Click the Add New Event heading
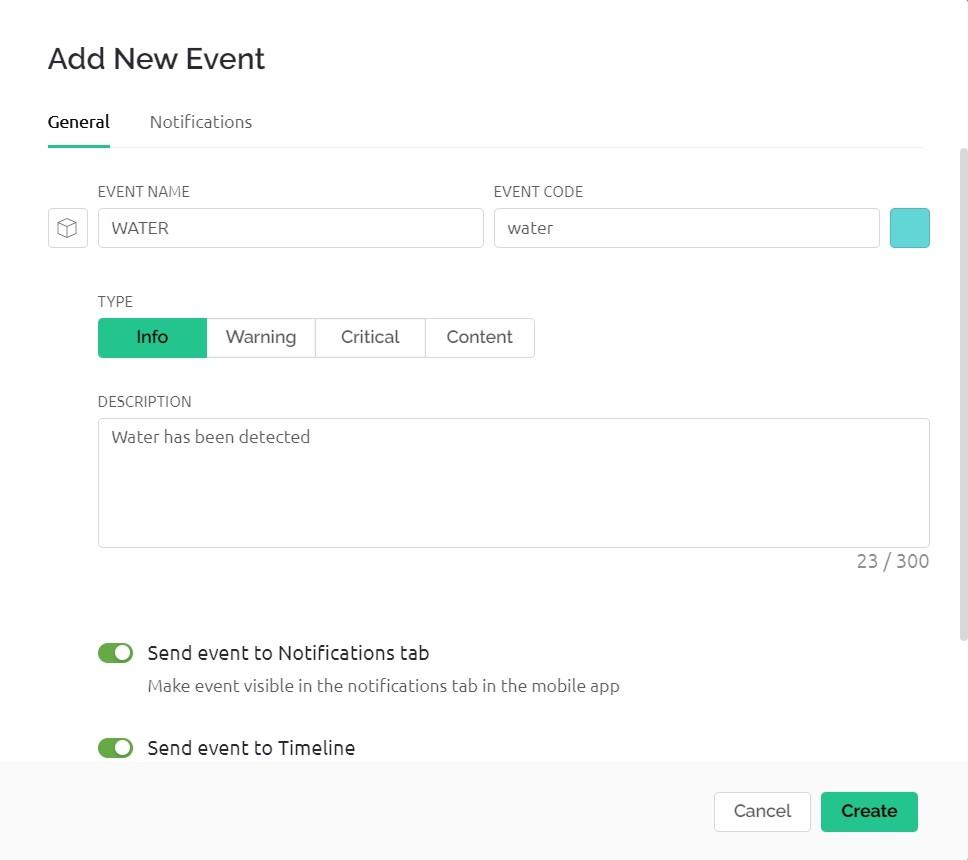Viewport: 968px width, 860px height. point(156,59)
